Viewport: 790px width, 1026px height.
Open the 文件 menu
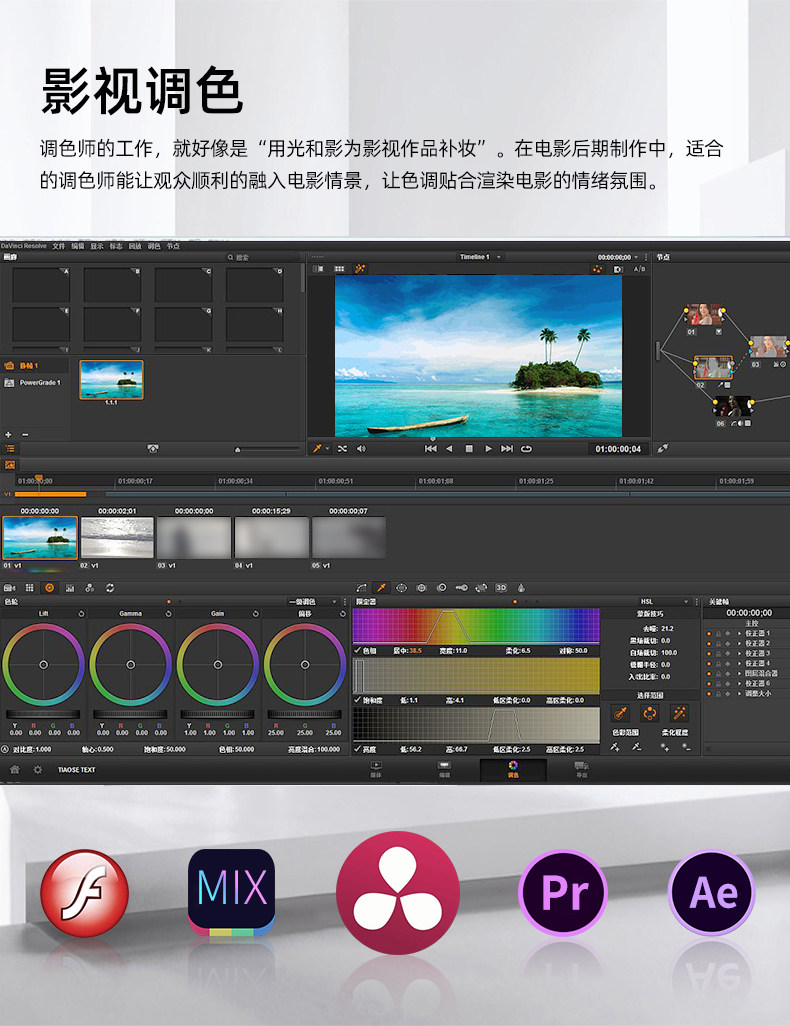click(x=59, y=246)
